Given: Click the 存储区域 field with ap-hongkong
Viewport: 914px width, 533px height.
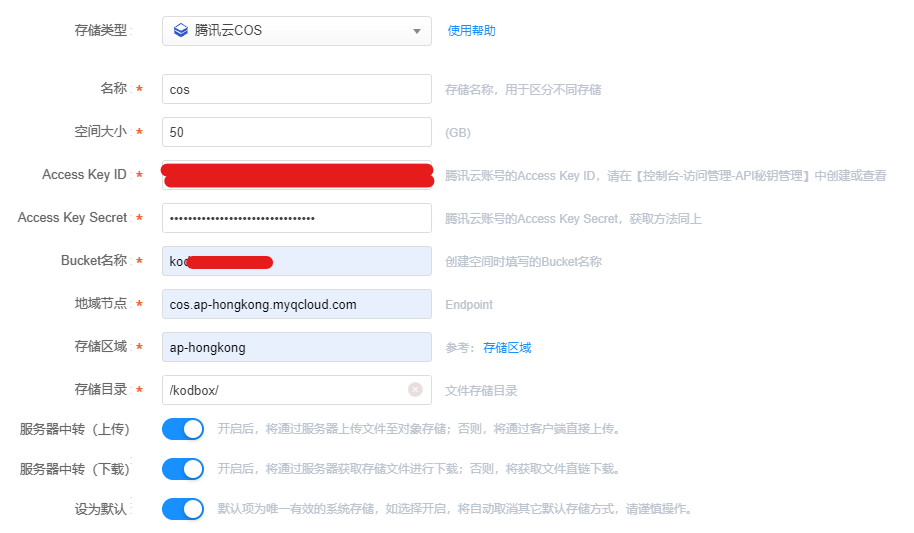Looking at the screenshot, I should (296, 347).
